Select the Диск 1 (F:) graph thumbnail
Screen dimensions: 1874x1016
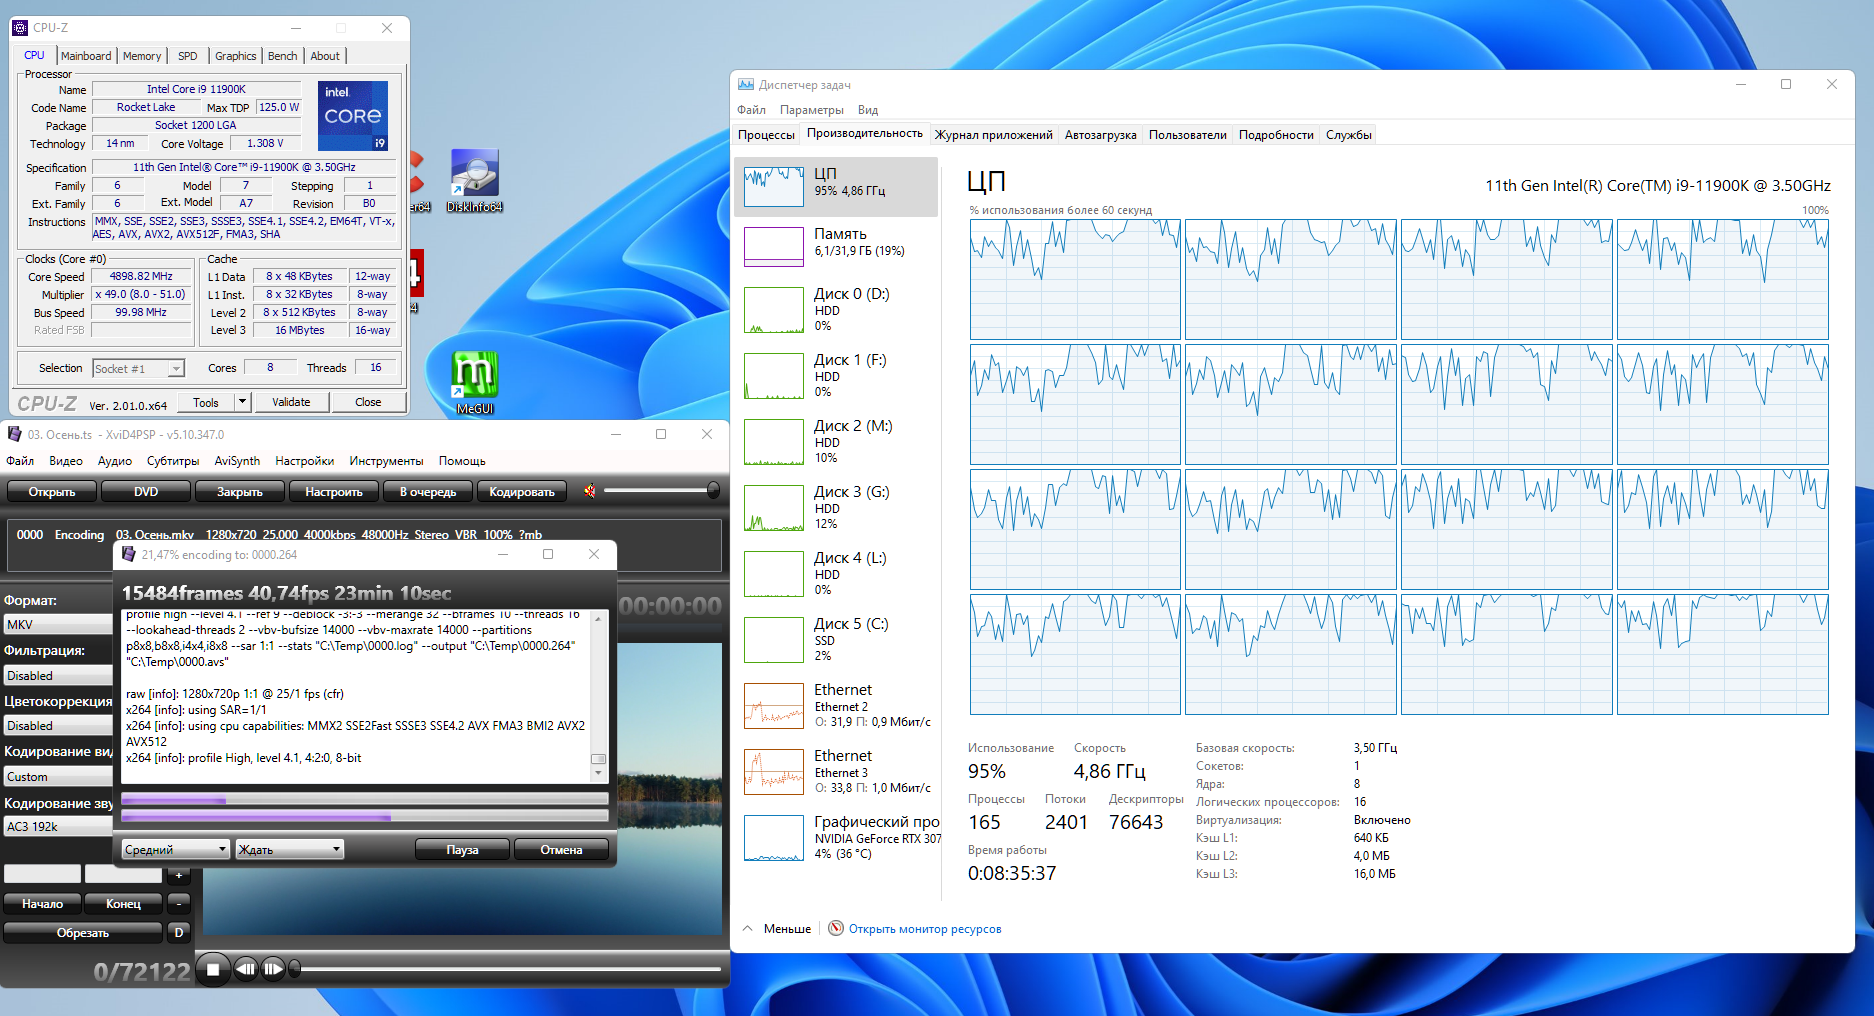[x=774, y=376]
